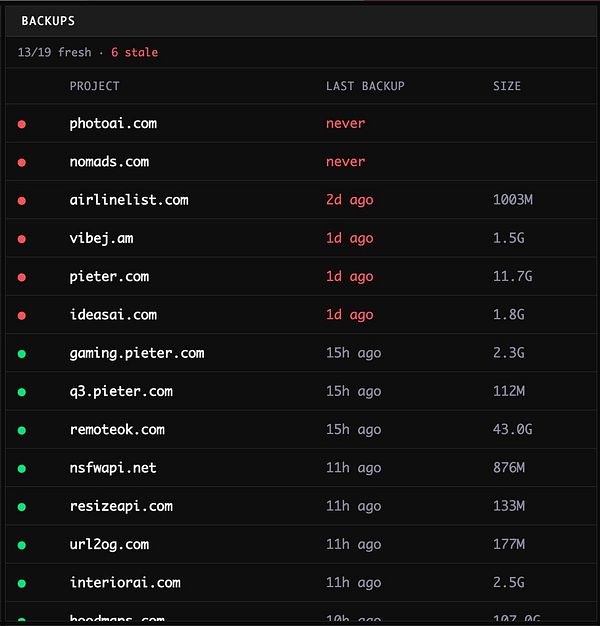Screen dimensions: 600x626
Task: Click the 2.3G size for gaming.pieter.com
Action: pos(509,353)
